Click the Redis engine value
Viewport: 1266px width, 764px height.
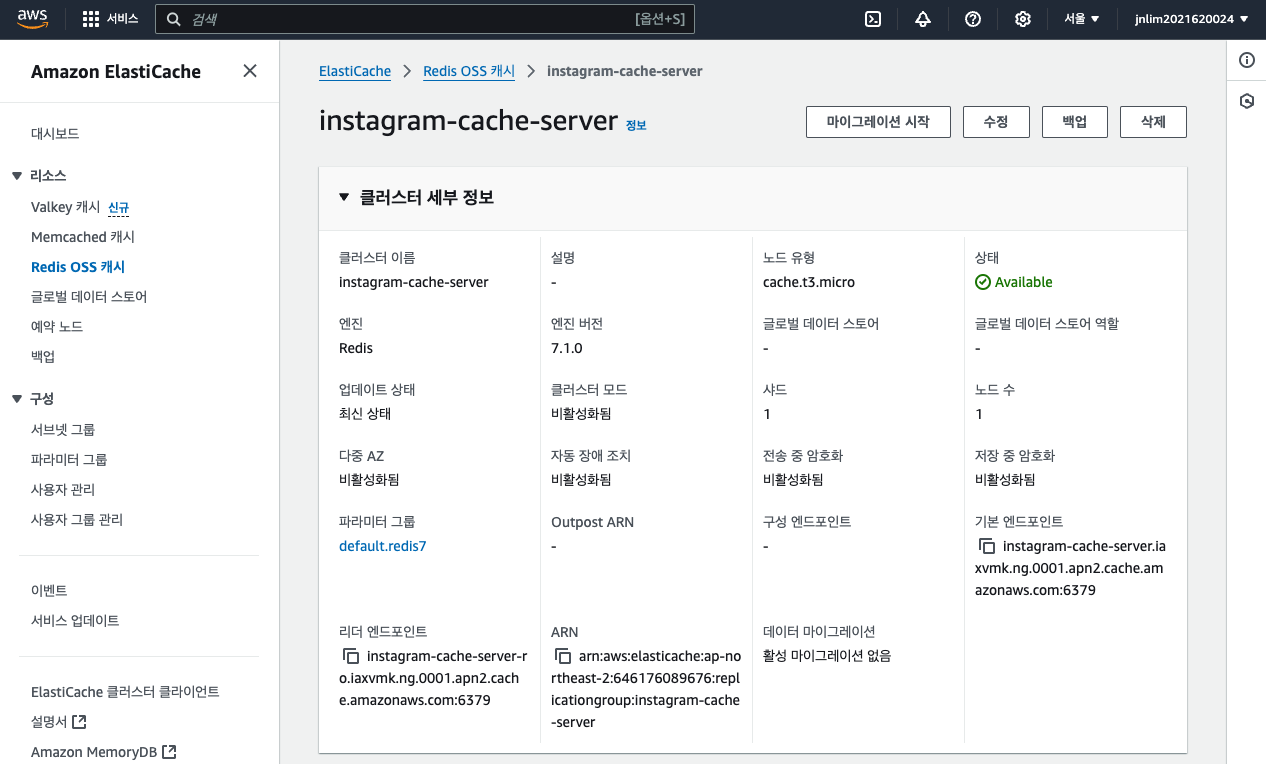click(356, 348)
